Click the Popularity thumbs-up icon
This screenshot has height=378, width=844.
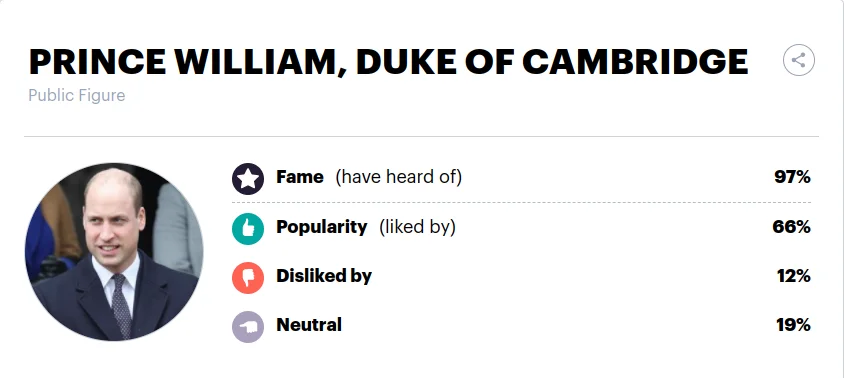(248, 228)
